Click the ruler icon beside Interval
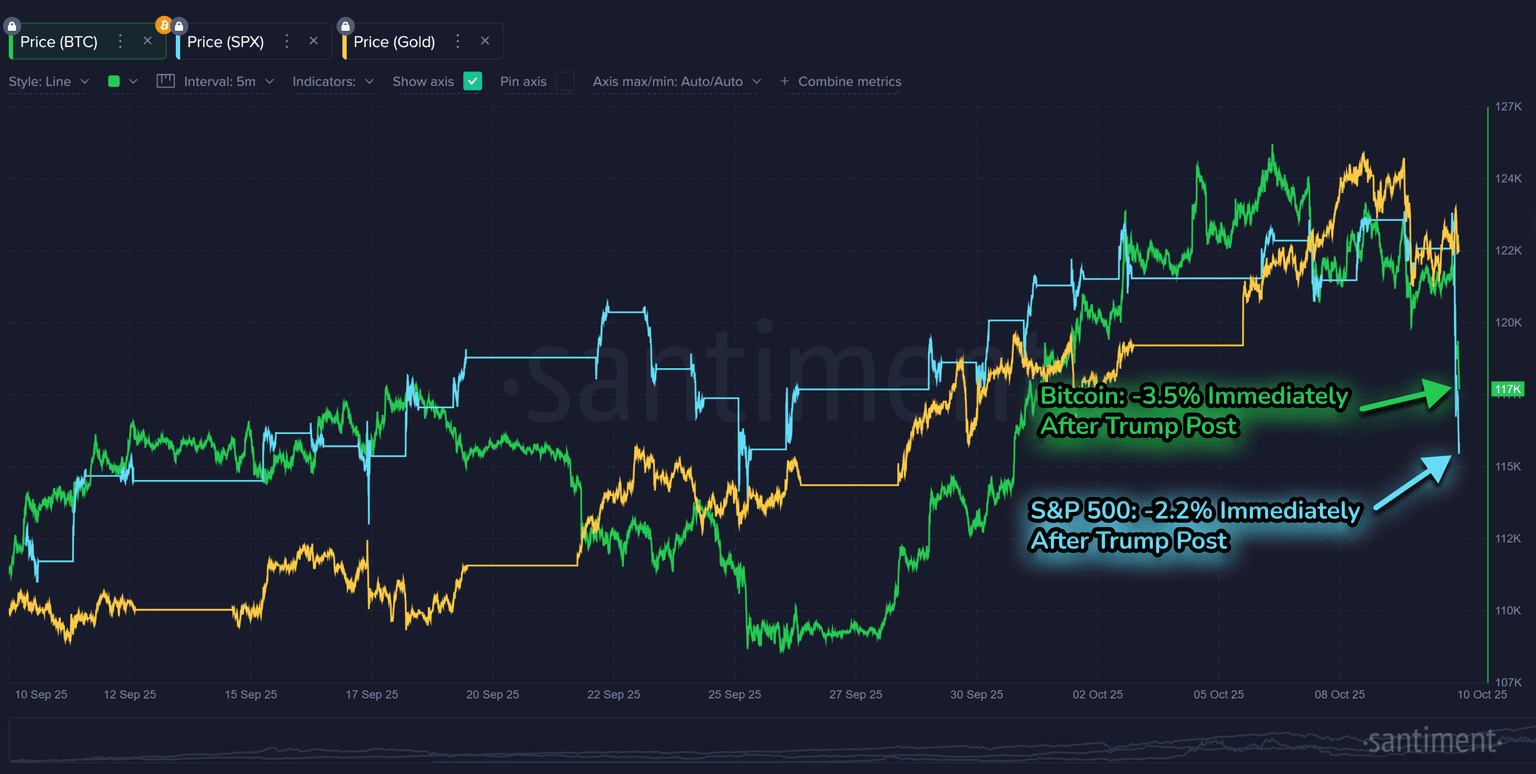 [166, 81]
